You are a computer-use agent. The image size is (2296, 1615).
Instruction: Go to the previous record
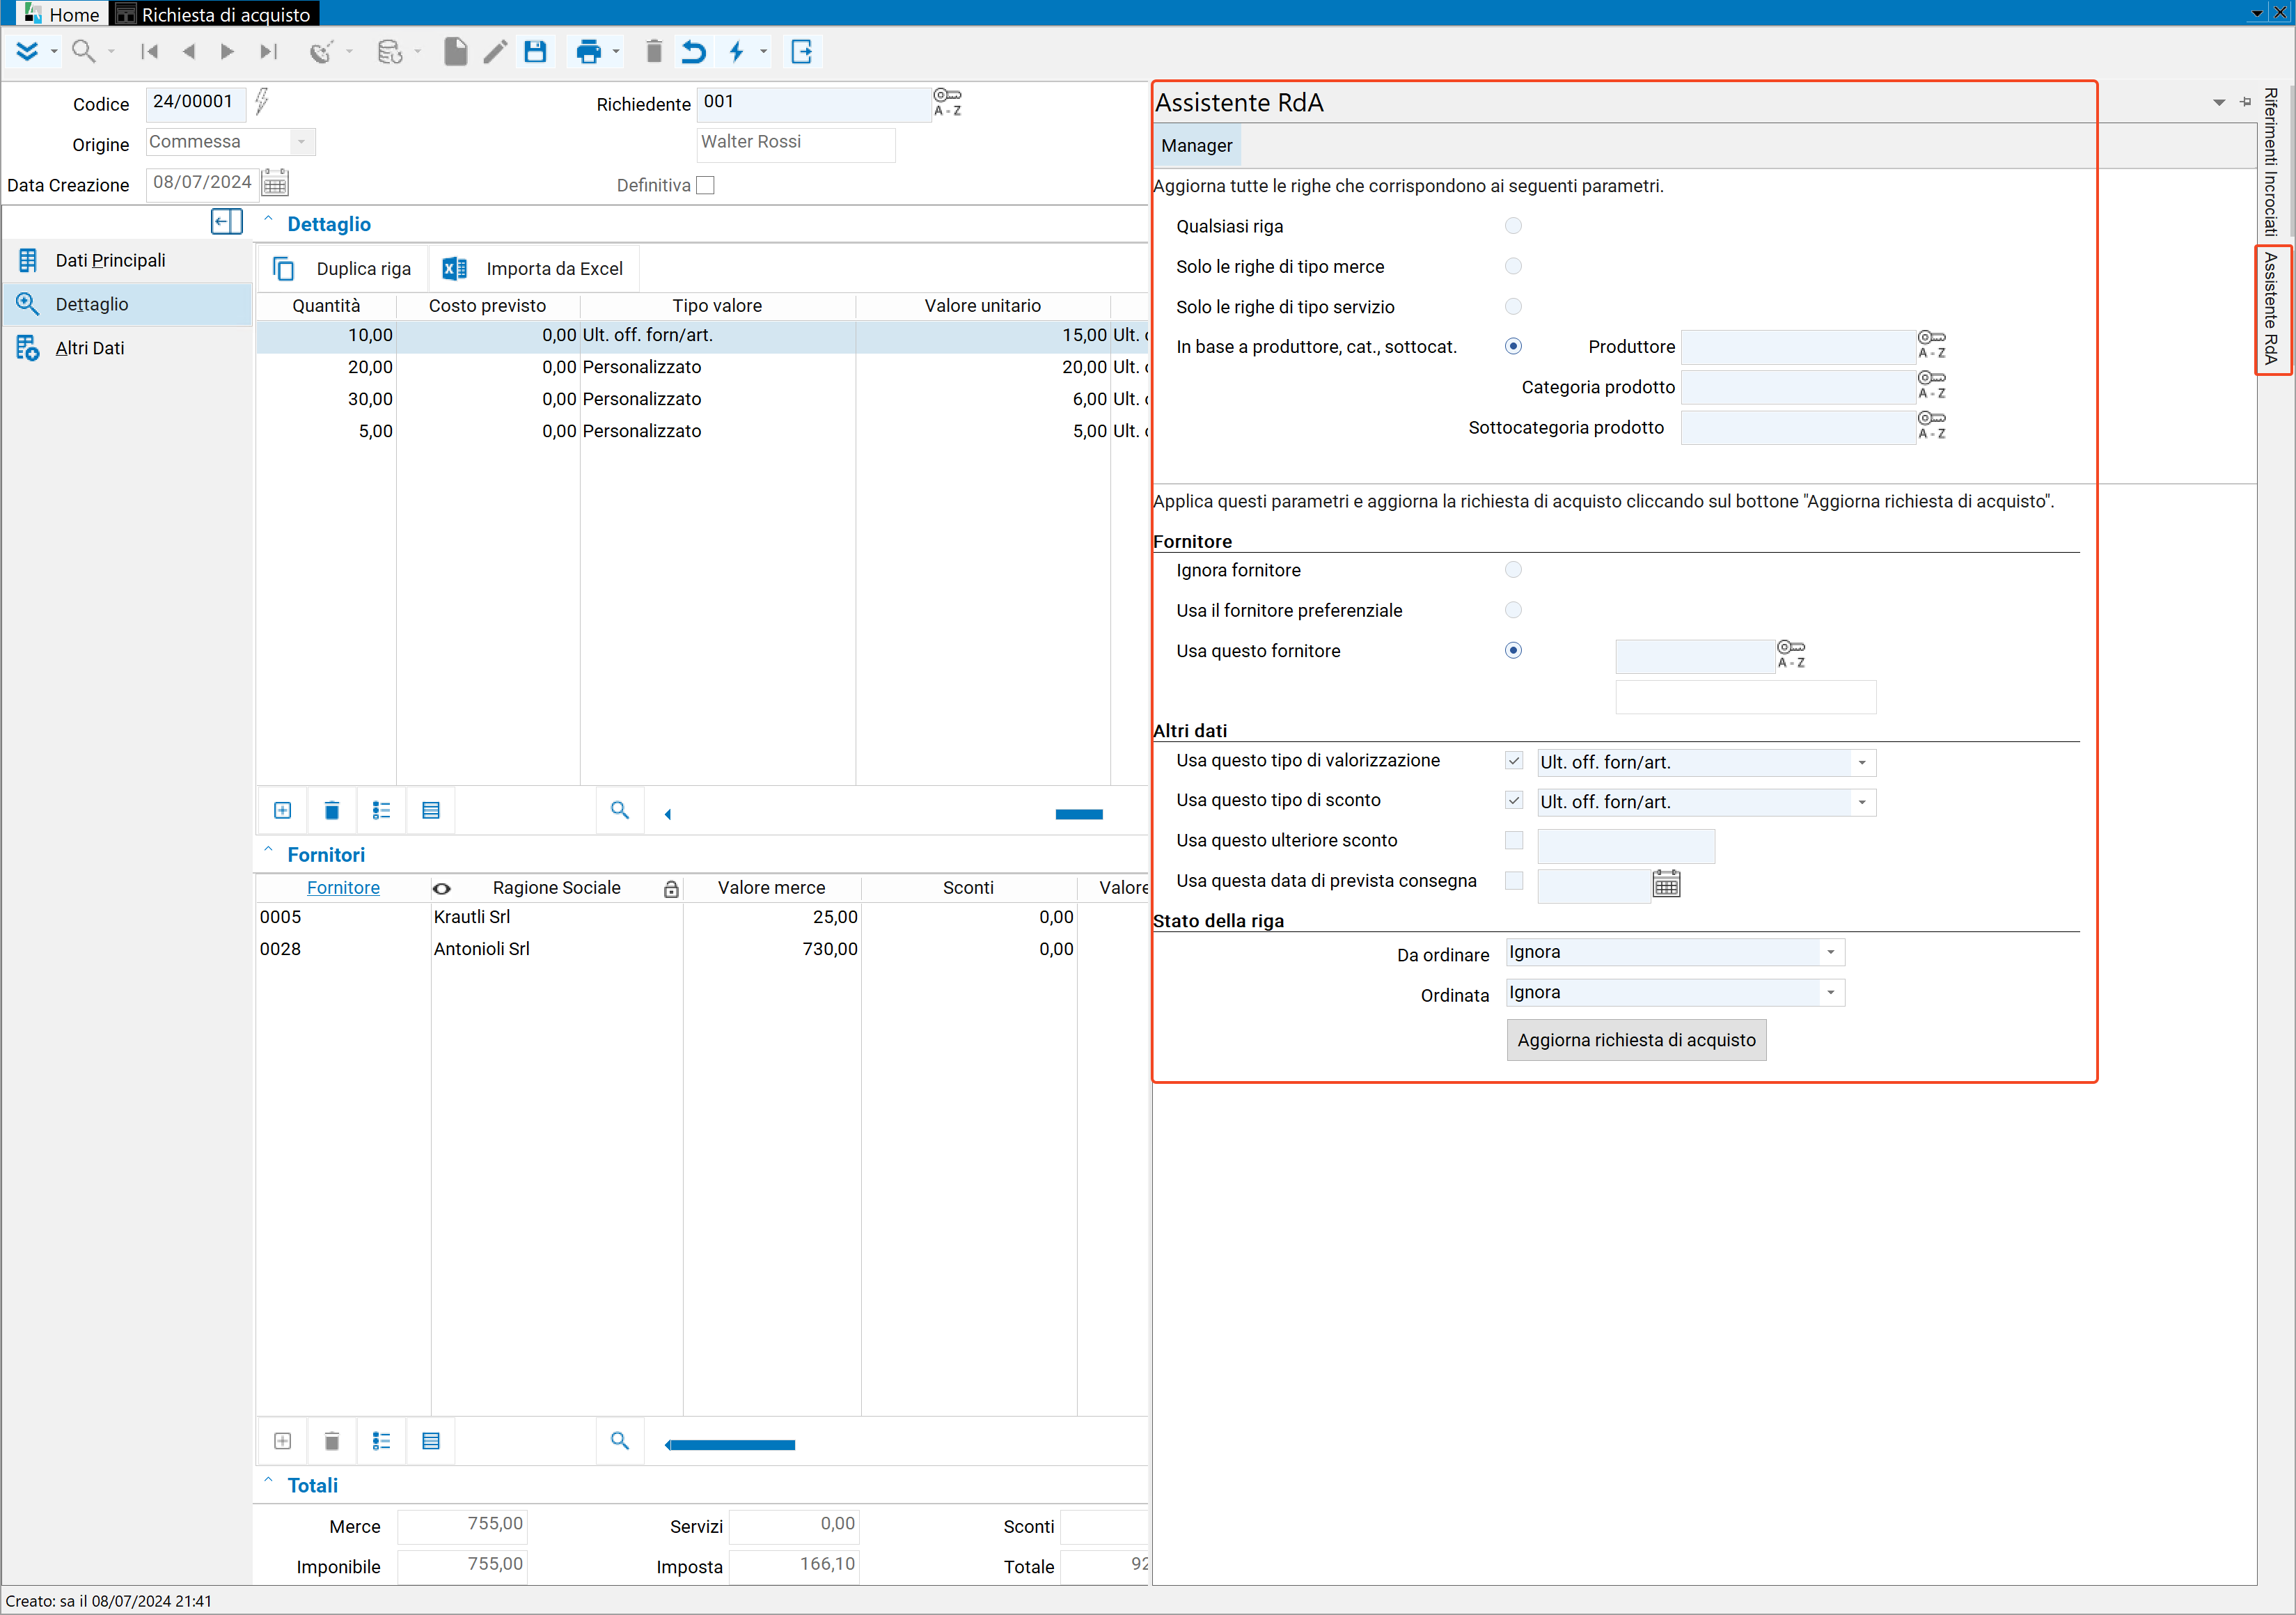189,52
